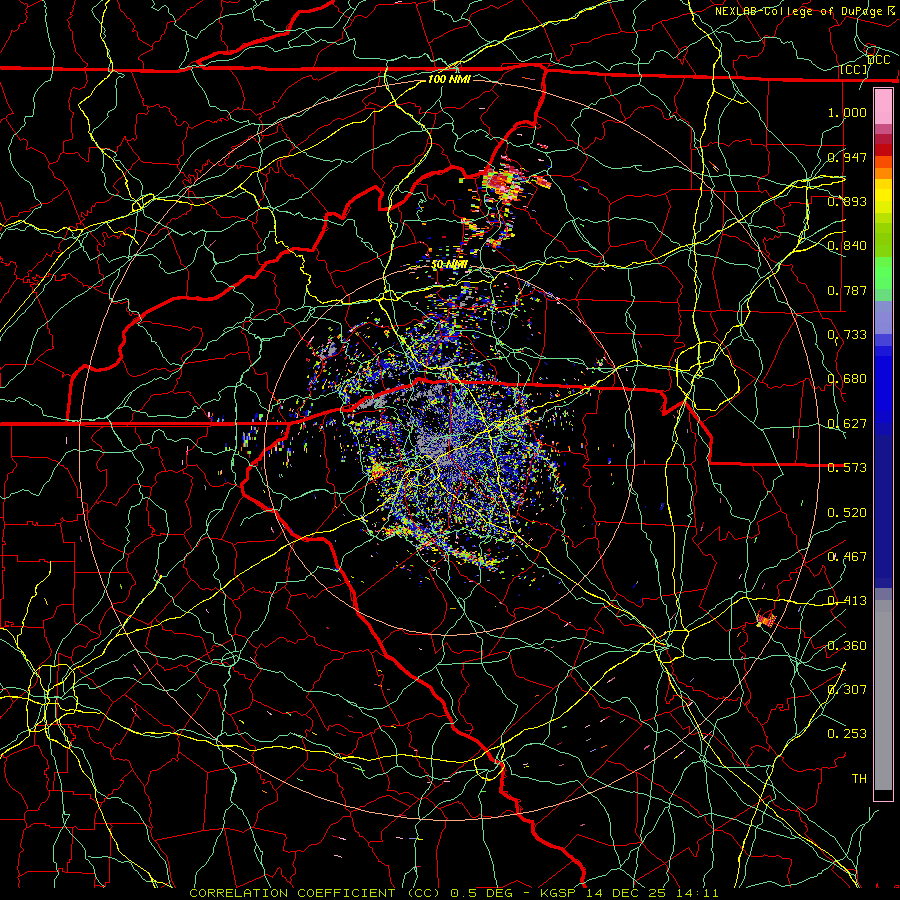This screenshot has width=900, height=900.
Task: Click the TH threshold label
Action: tap(859, 779)
